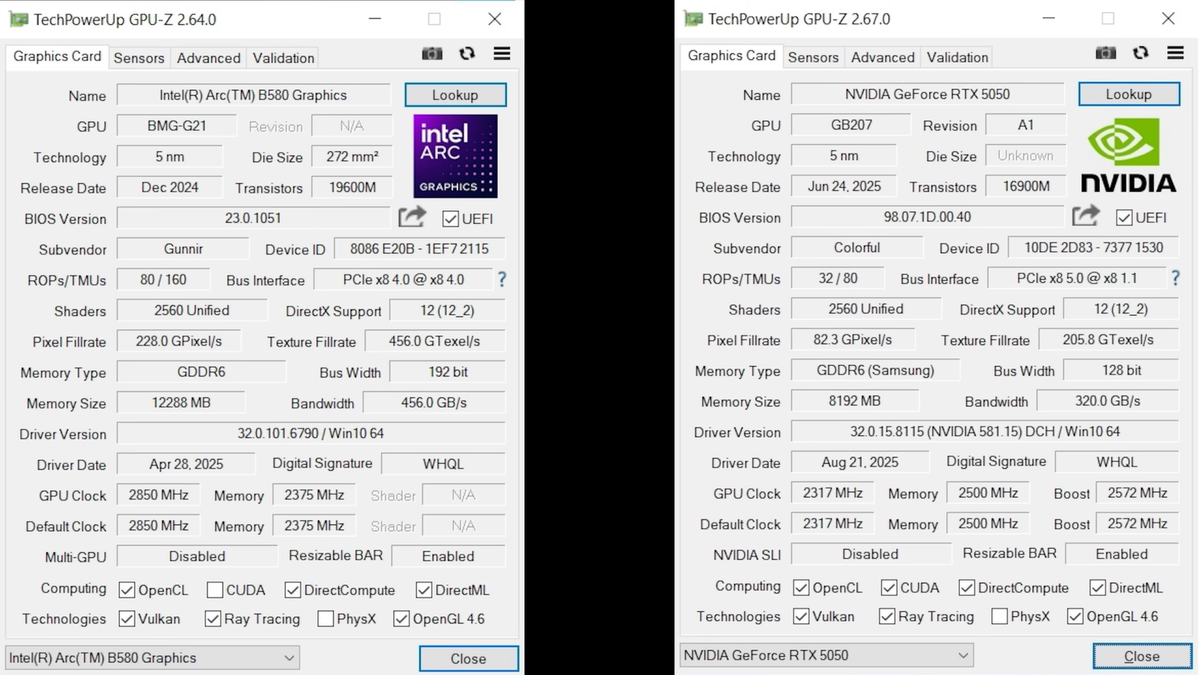Click the 456.0 GB/s bandwidth value
Image resolution: width=1200 pixels, height=675 pixels.
click(x=433, y=403)
